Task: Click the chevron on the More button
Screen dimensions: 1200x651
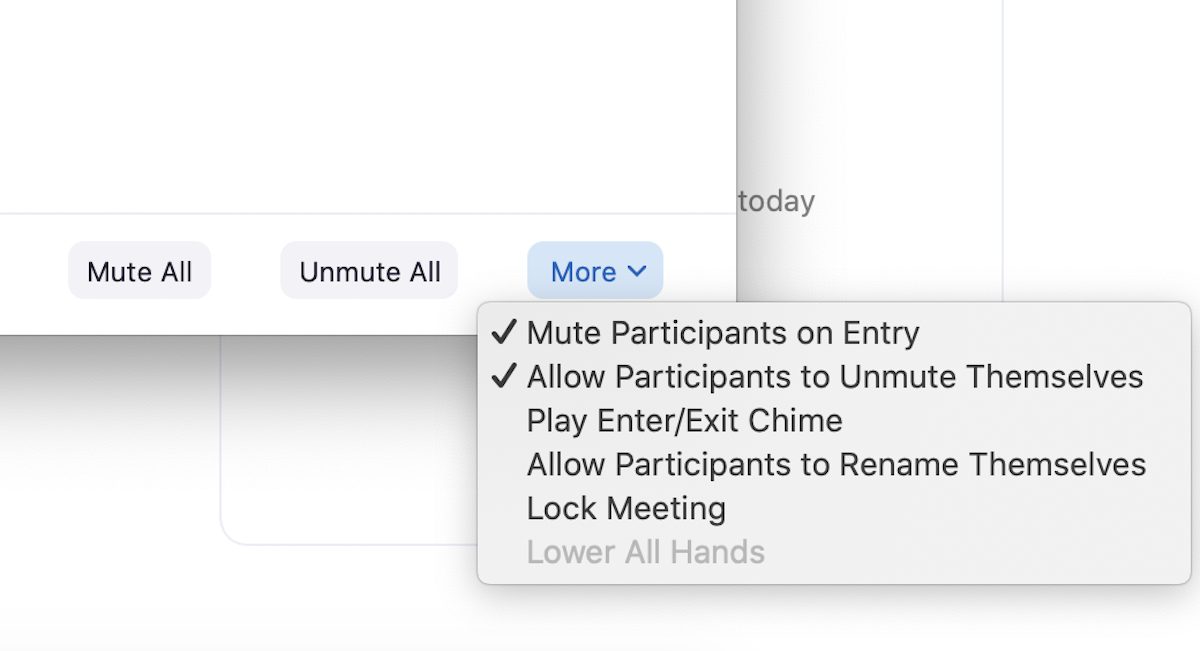Action: 637,271
